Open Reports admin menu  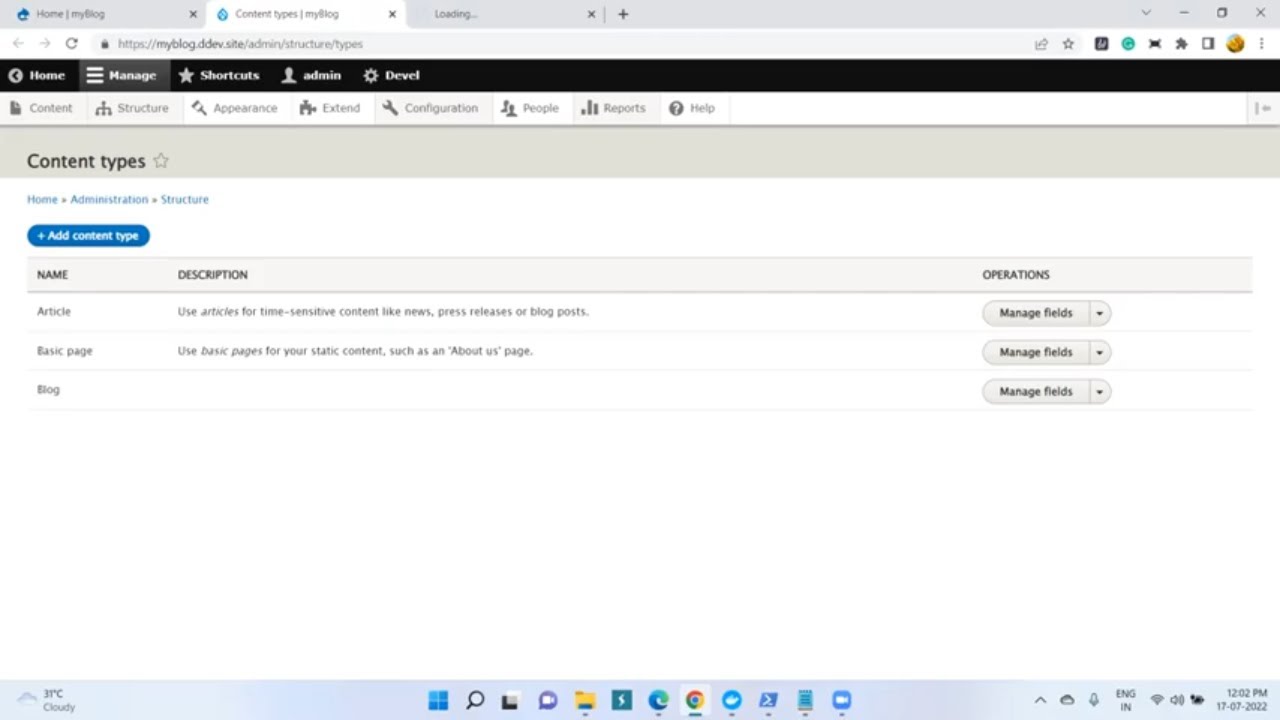tap(614, 108)
